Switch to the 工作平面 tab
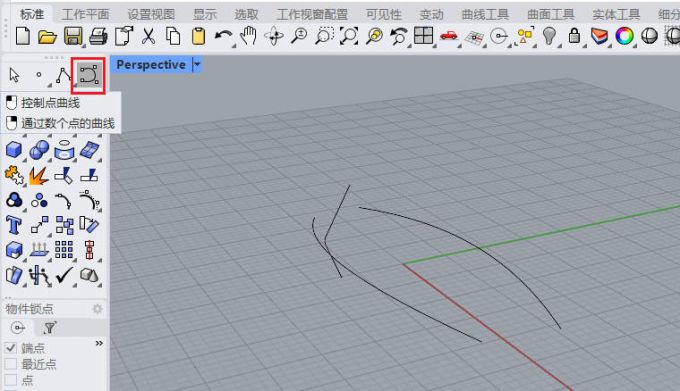The width and height of the screenshot is (680, 391). coord(85,14)
